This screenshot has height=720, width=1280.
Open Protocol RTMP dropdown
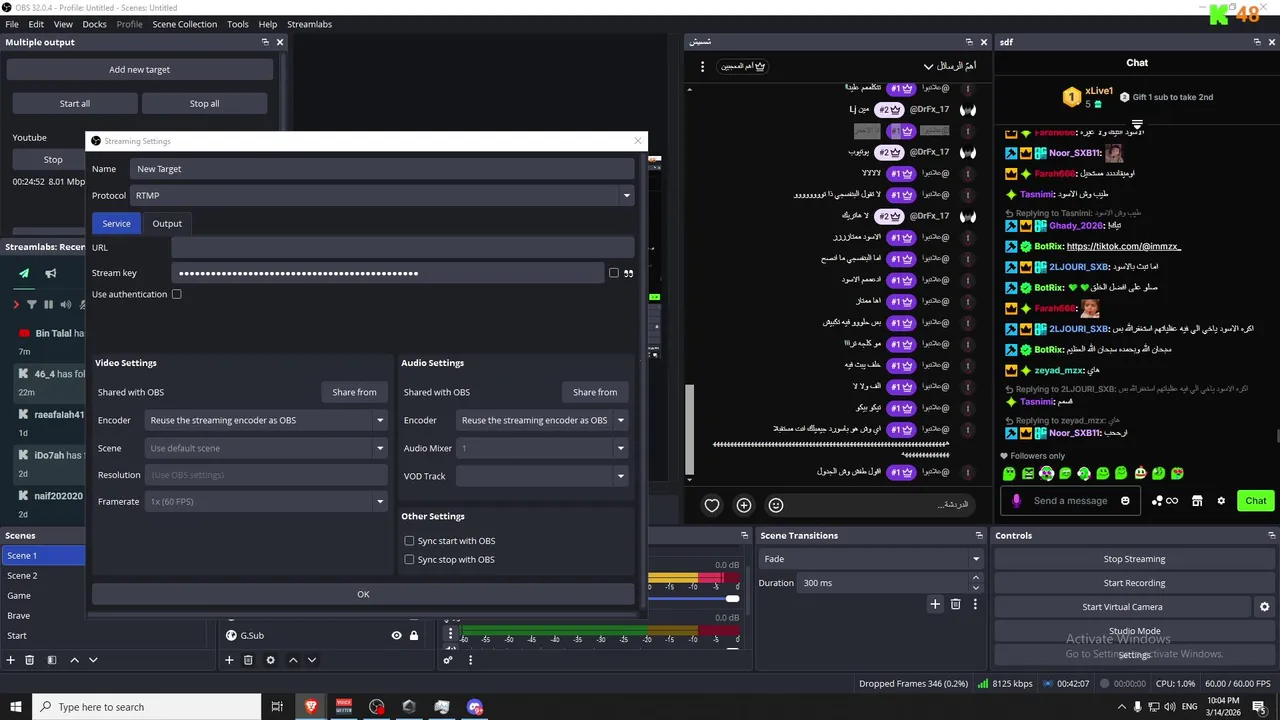point(383,196)
